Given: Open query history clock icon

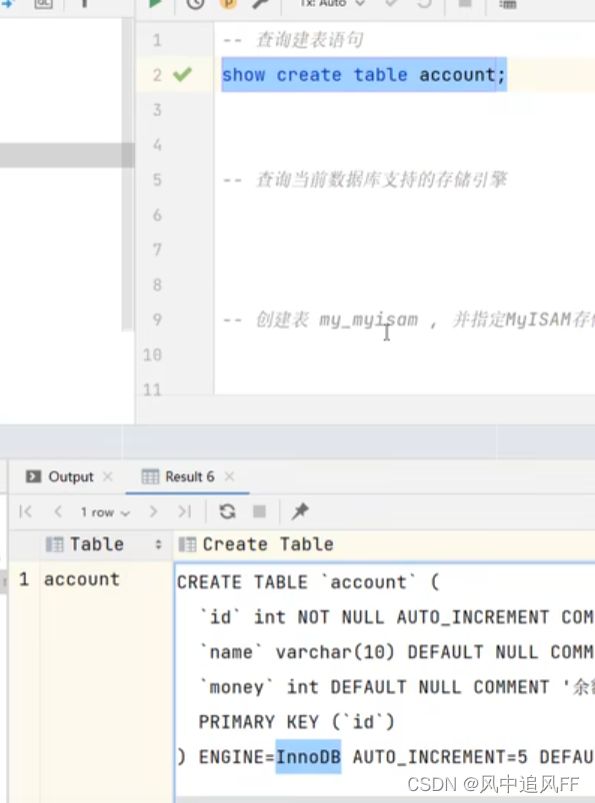Looking at the screenshot, I should 195,3.
